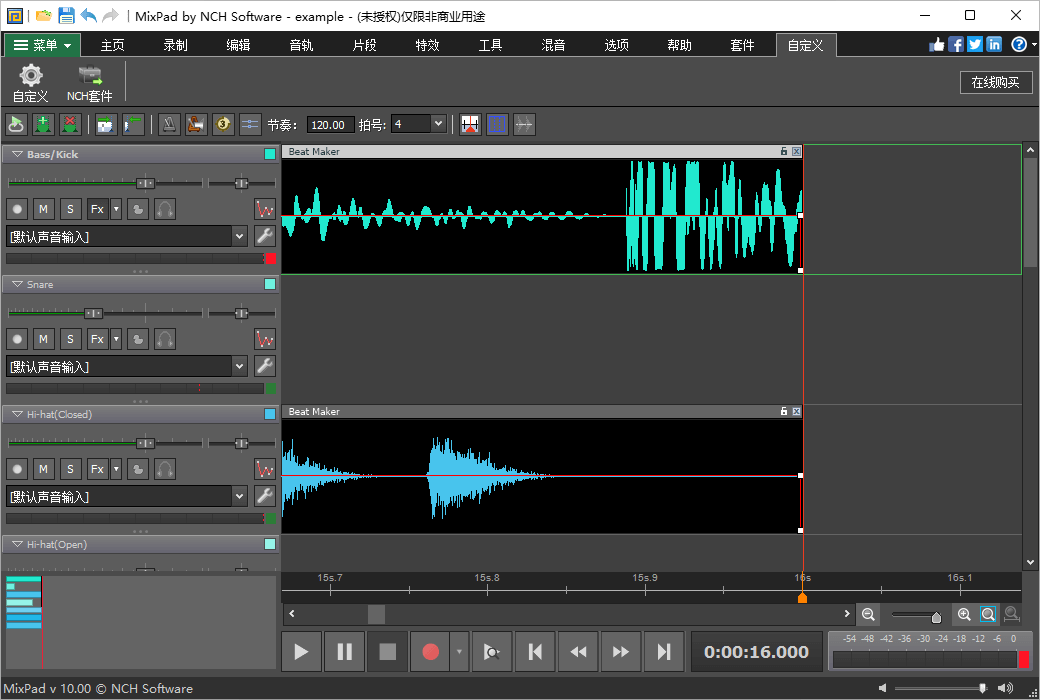Arm record on Snare track
This screenshot has height=700, width=1040.
[x=17, y=339]
